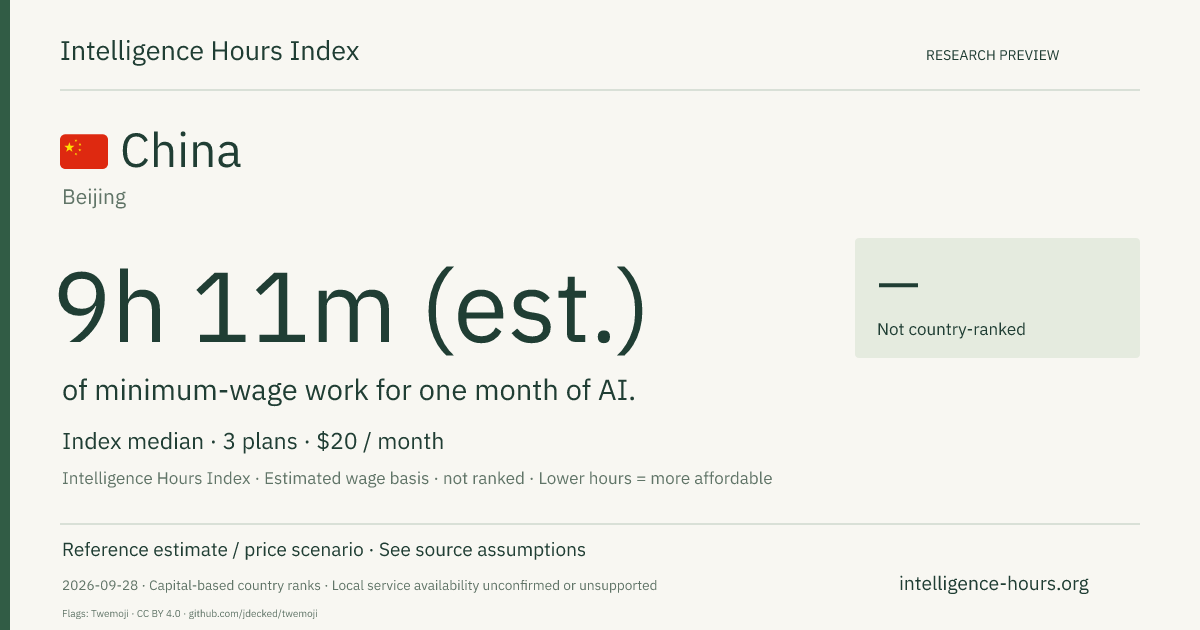The image size is (1200, 630).
Task: Click the $20 / month price
Action: tap(380, 442)
